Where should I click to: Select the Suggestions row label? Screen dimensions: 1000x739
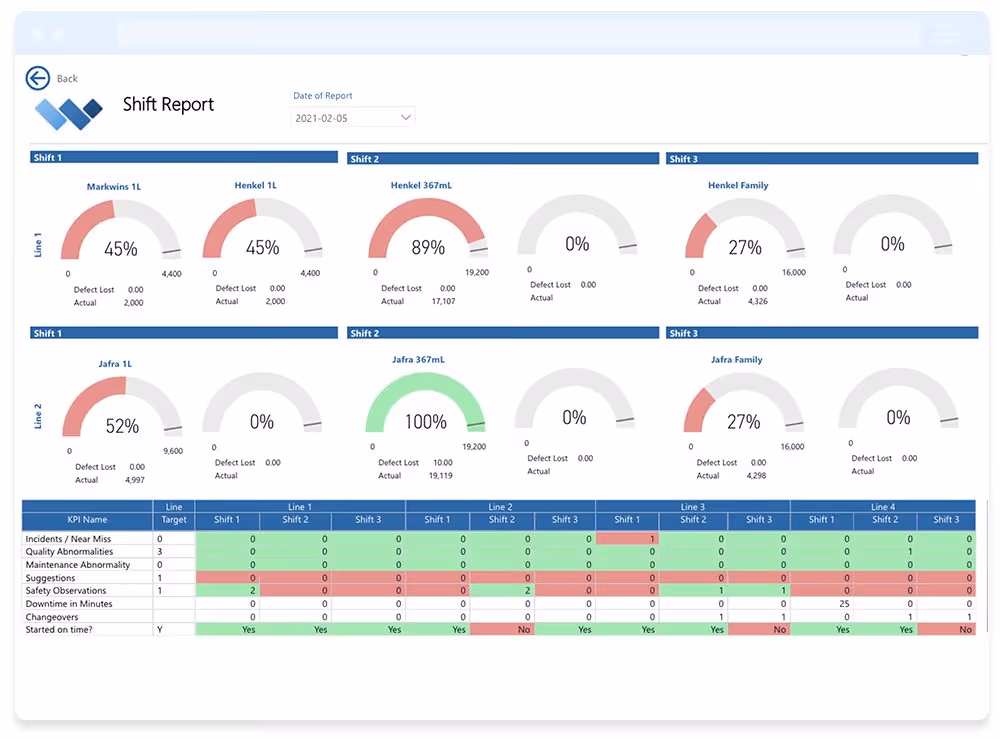[50, 578]
